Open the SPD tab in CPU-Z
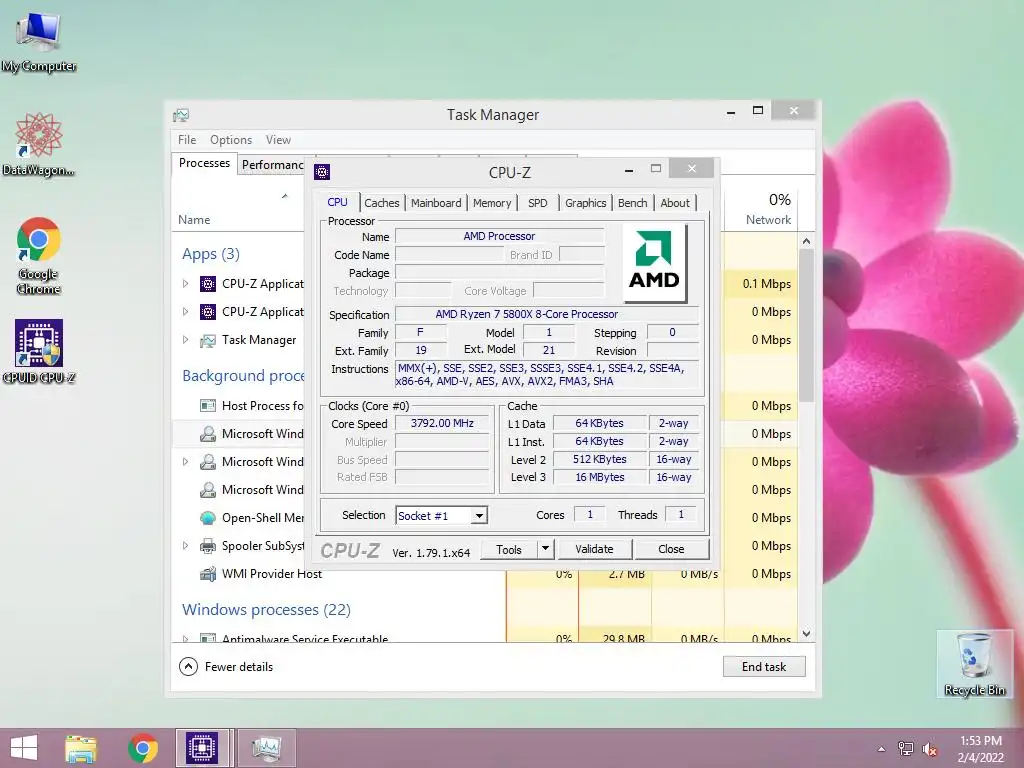 537,203
